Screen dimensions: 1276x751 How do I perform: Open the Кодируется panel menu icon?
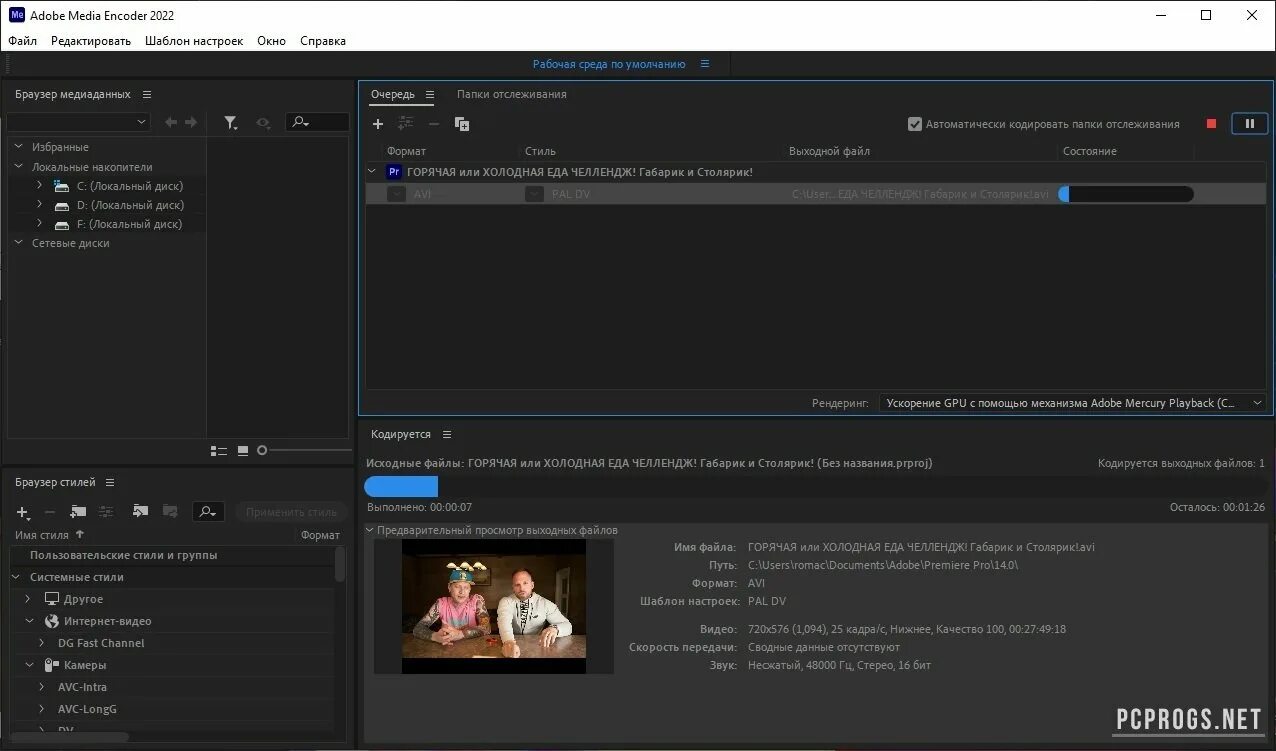click(x=447, y=435)
